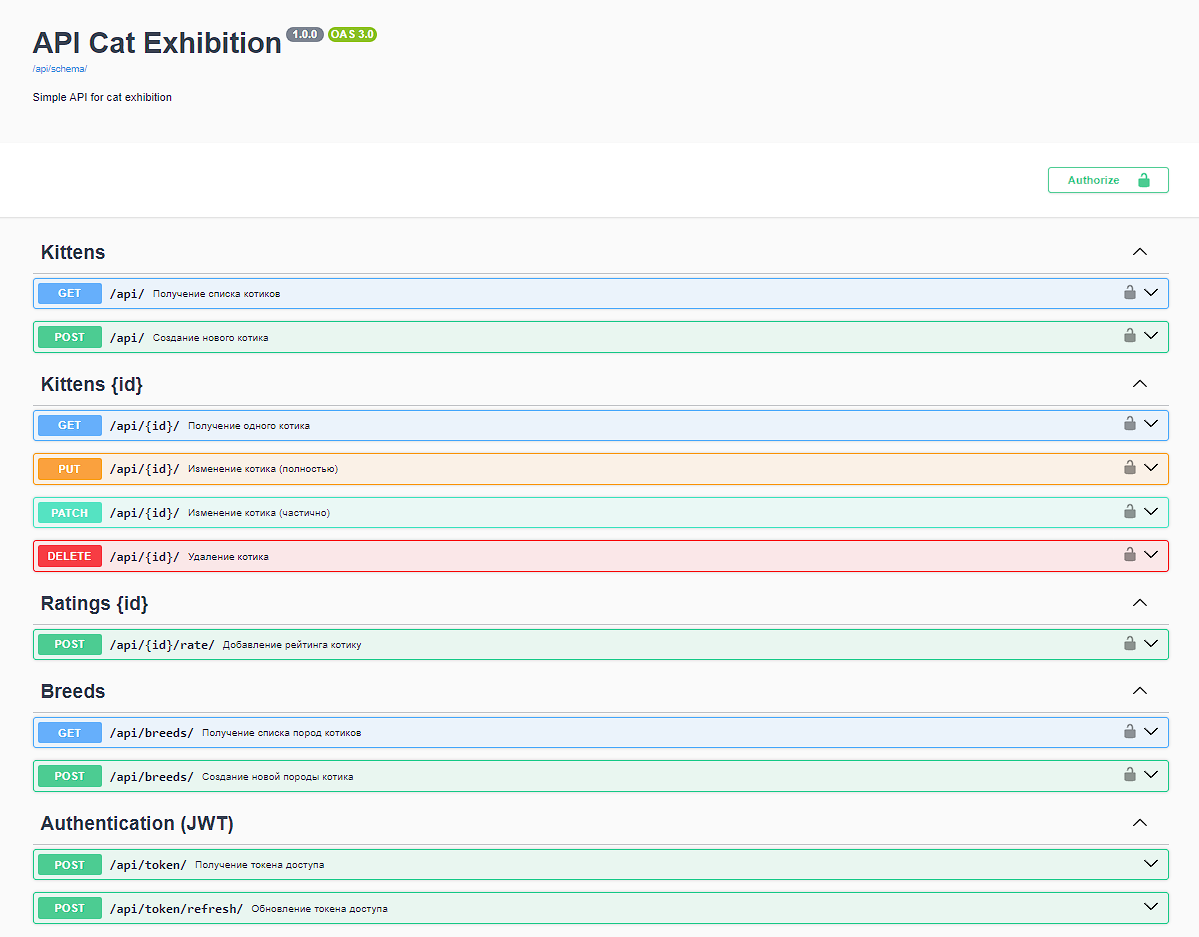1199x937 pixels.
Task: Click POST method badge for /api/ kitten creation
Action: pos(70,337)
